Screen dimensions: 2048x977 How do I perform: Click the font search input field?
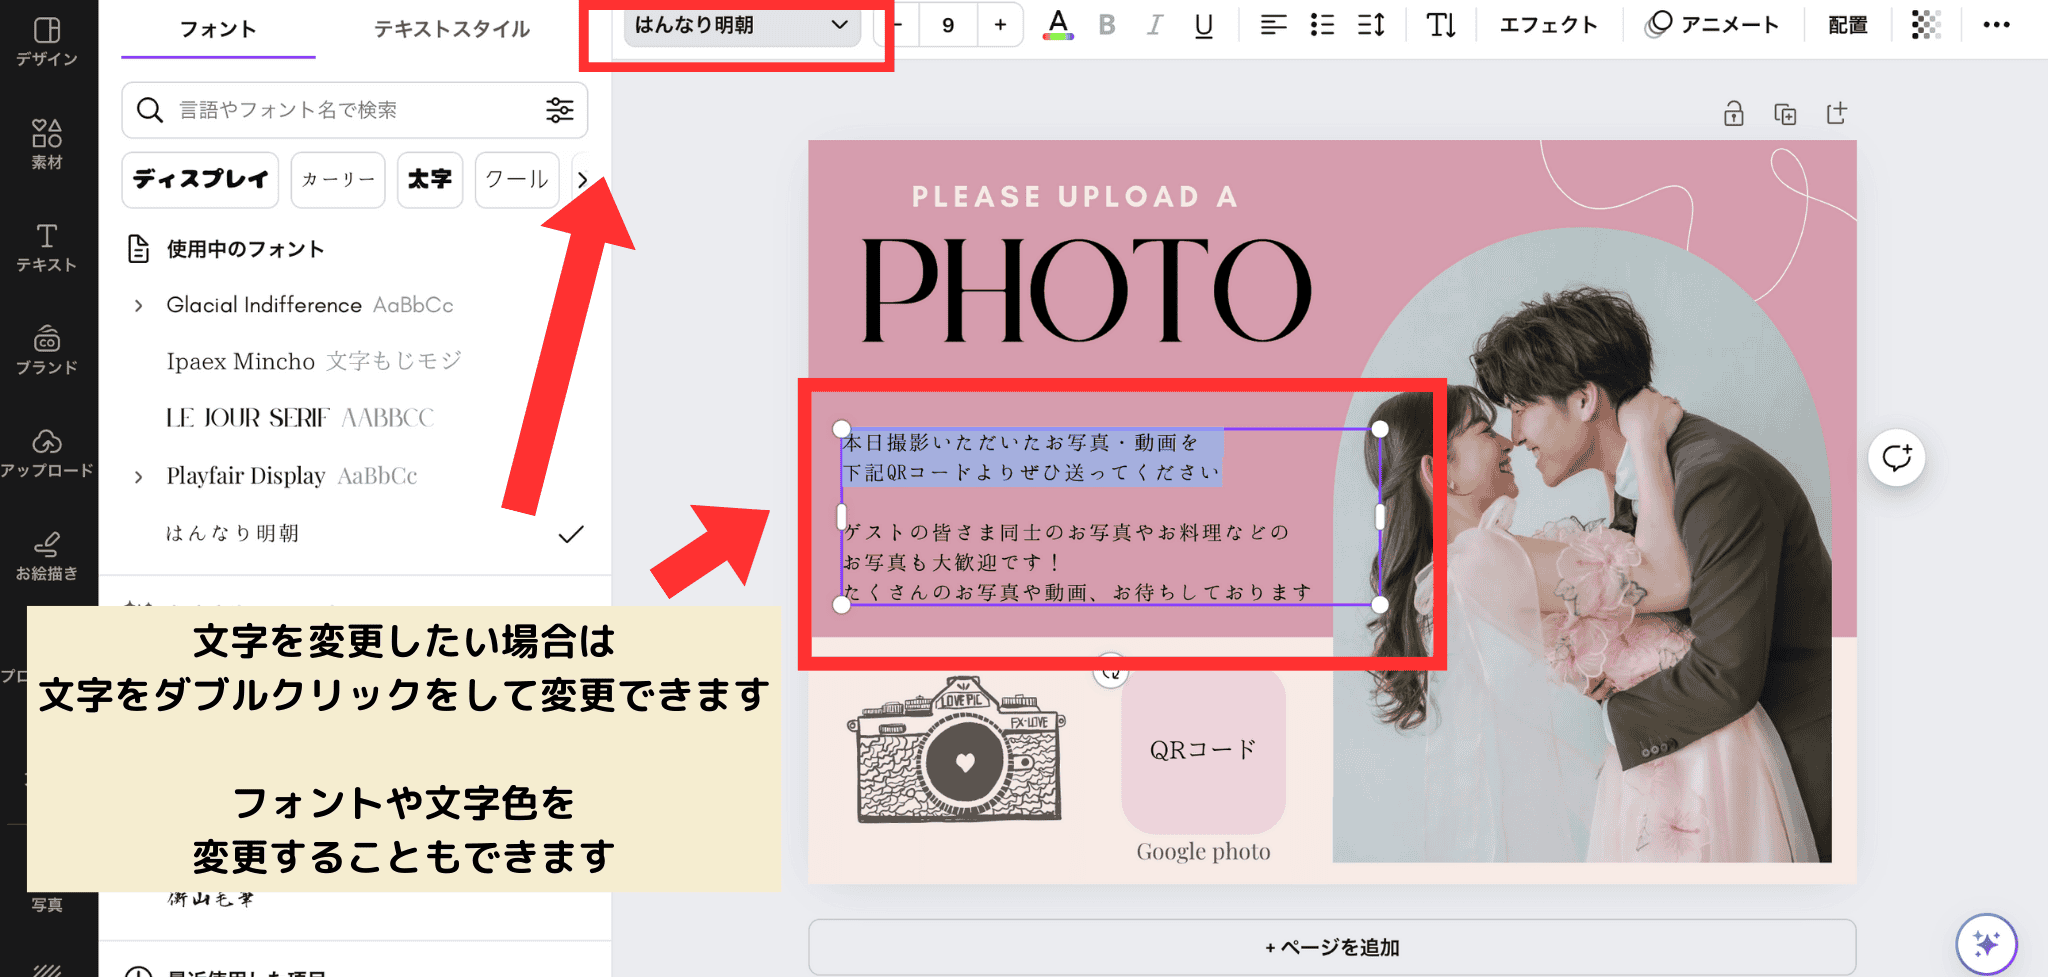(350, 110)
